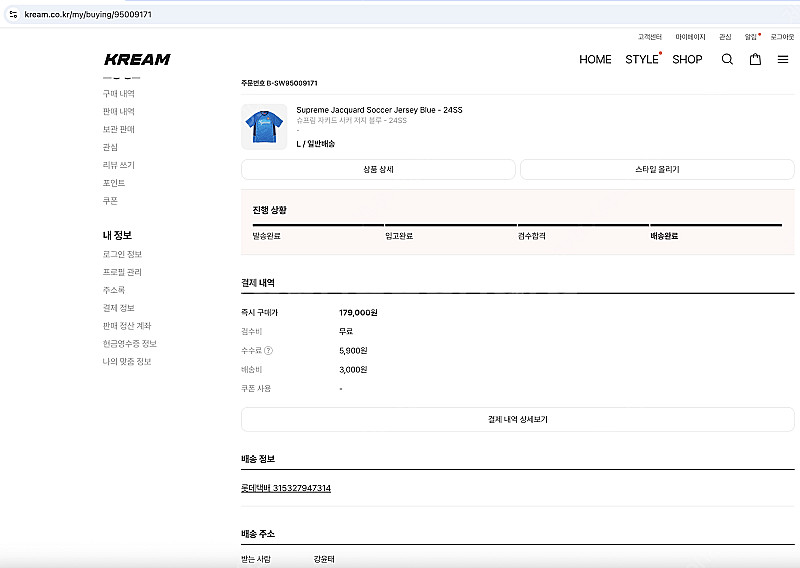Open the search magnifier icon
This screenshot has width=800, height=568.
point(727,59)
